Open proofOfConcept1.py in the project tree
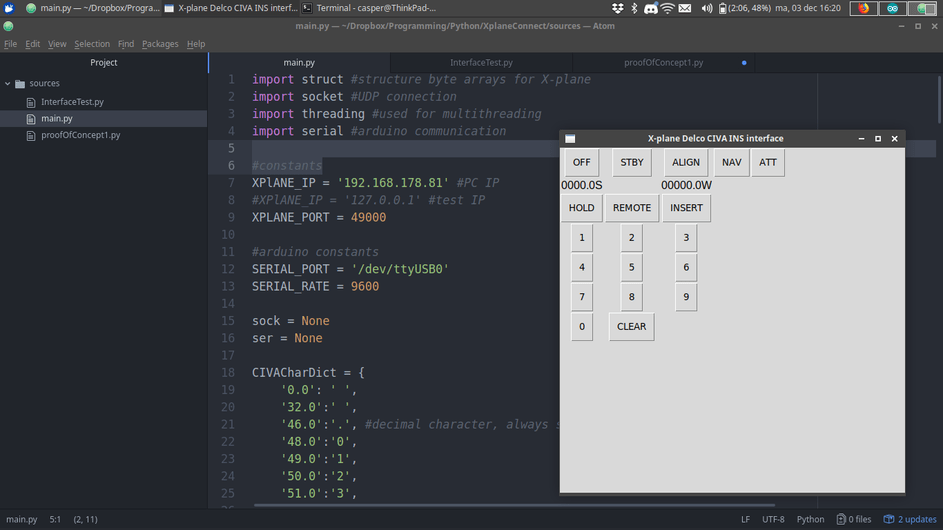Image resolution: width=943 pixels, height=530 pixels. (80, 135)
